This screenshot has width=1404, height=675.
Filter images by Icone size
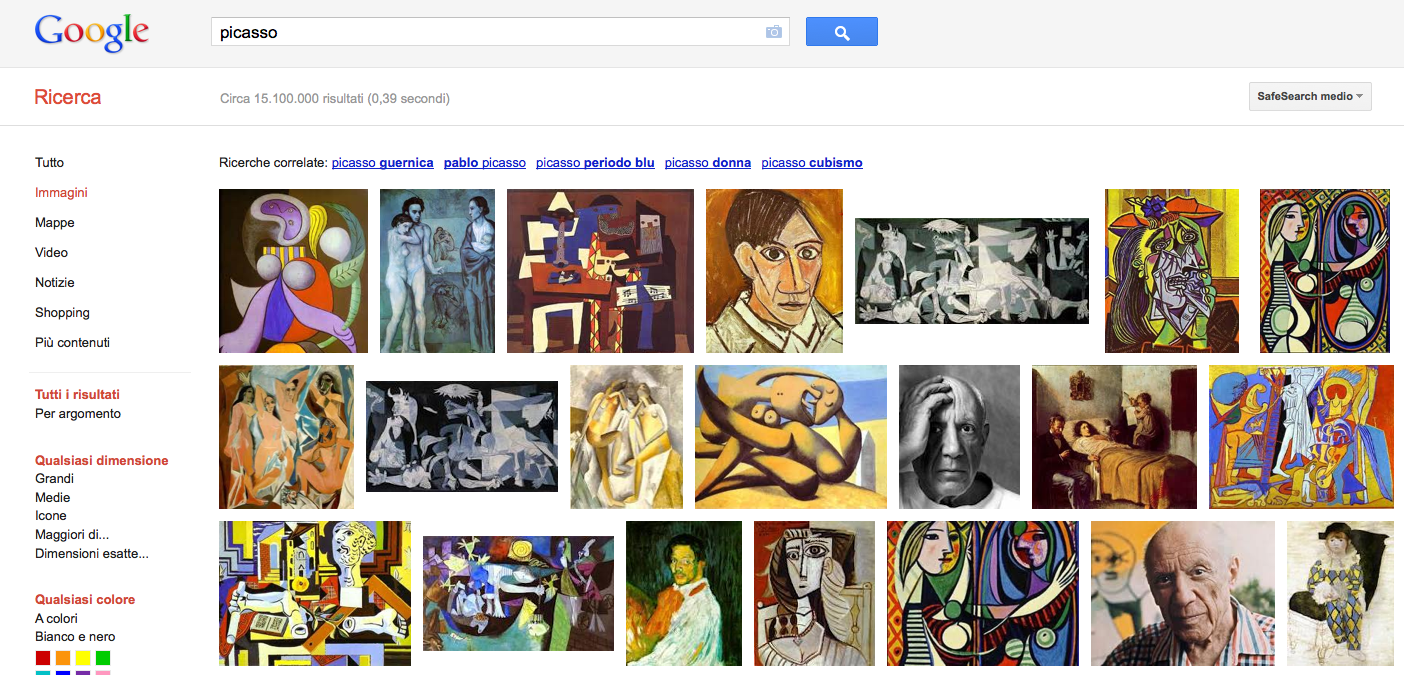51,516
